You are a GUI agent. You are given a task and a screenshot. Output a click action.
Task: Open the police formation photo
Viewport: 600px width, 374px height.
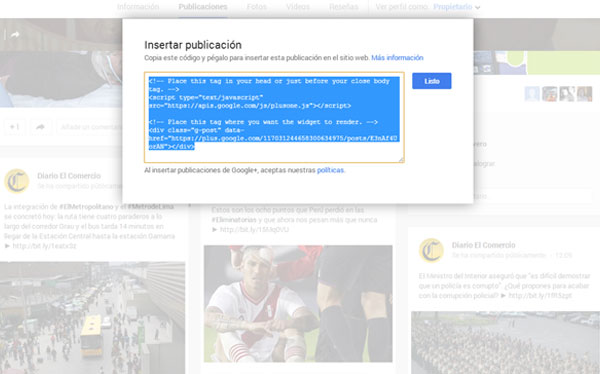click(x=505, y=343)
